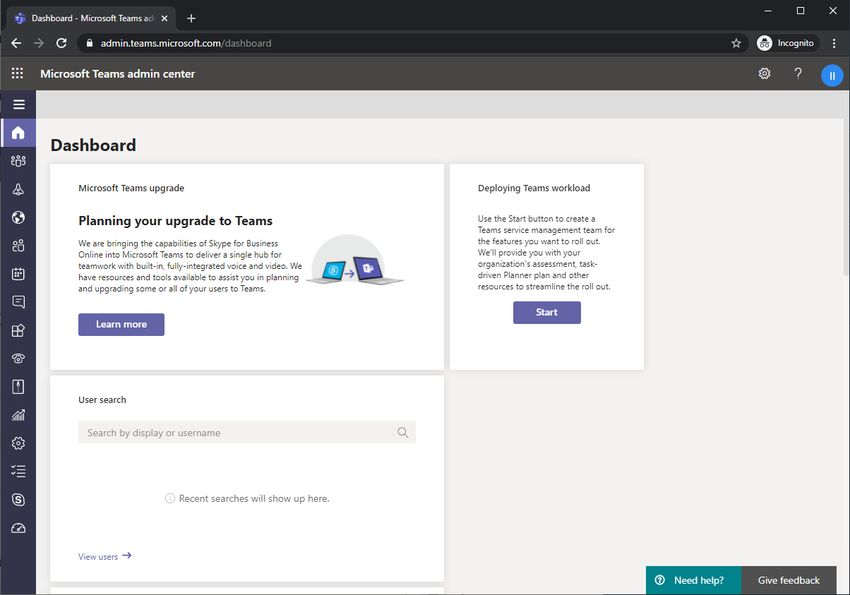850x595 pixels.
Task: Reload the page with the refresh icon
Action: pyautogui.click(x=61, y=43)
